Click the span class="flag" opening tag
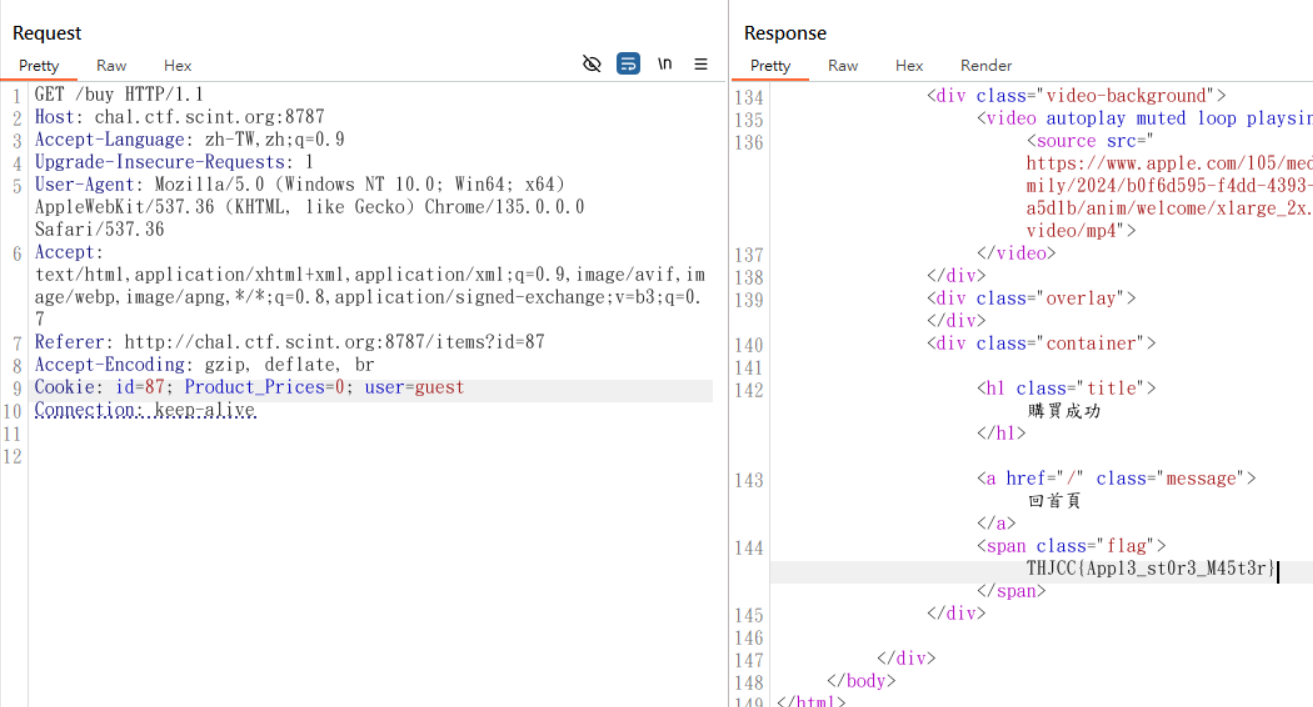This screenshot has width=1313, height=707. point(1071,546)
